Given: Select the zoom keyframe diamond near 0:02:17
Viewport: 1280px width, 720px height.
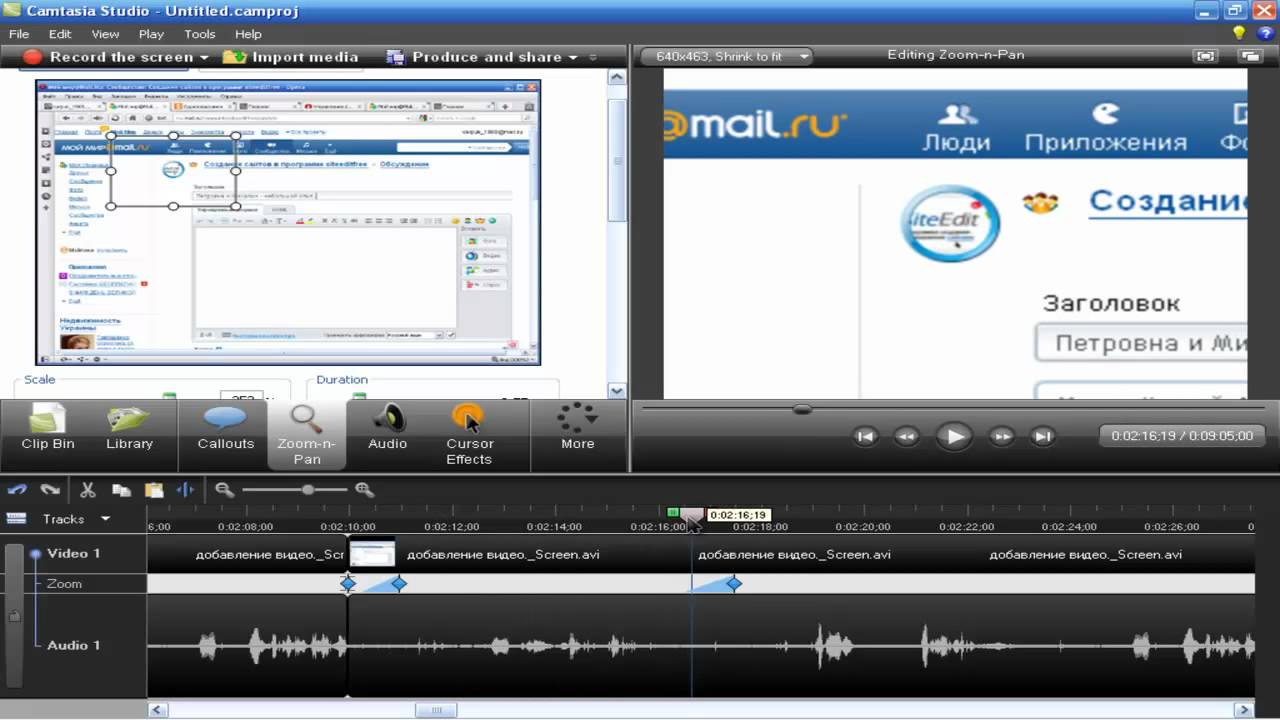Looking at the screenshot, I should 734,583.
